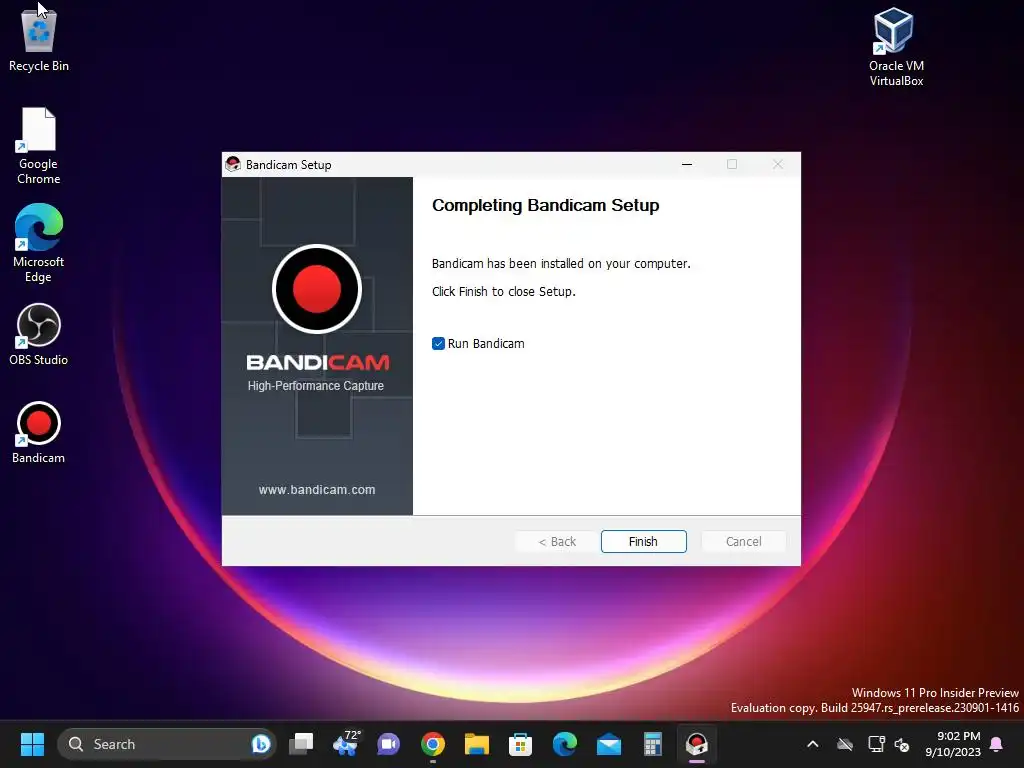Viewport: 1024px width, 768px height.
Task: Select the Bandicam desktop shortcut
Action: point(39,432)
